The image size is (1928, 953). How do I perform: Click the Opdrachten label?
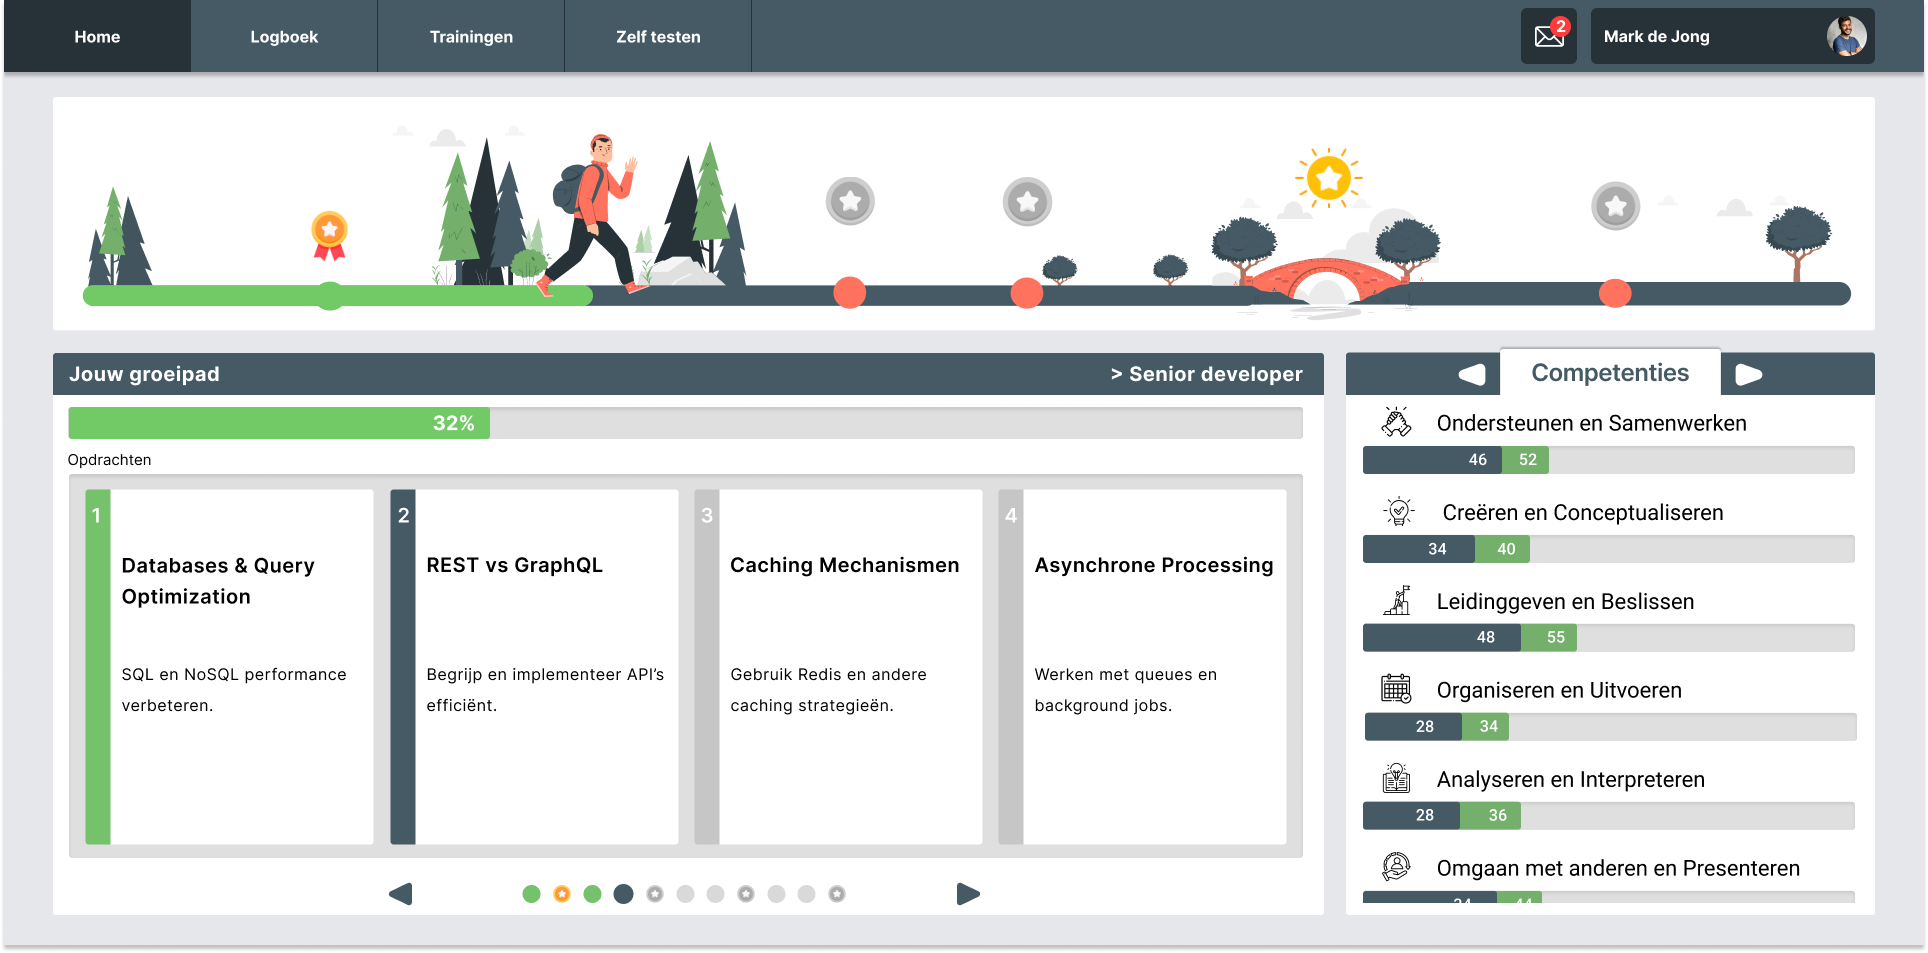[109, 460]
